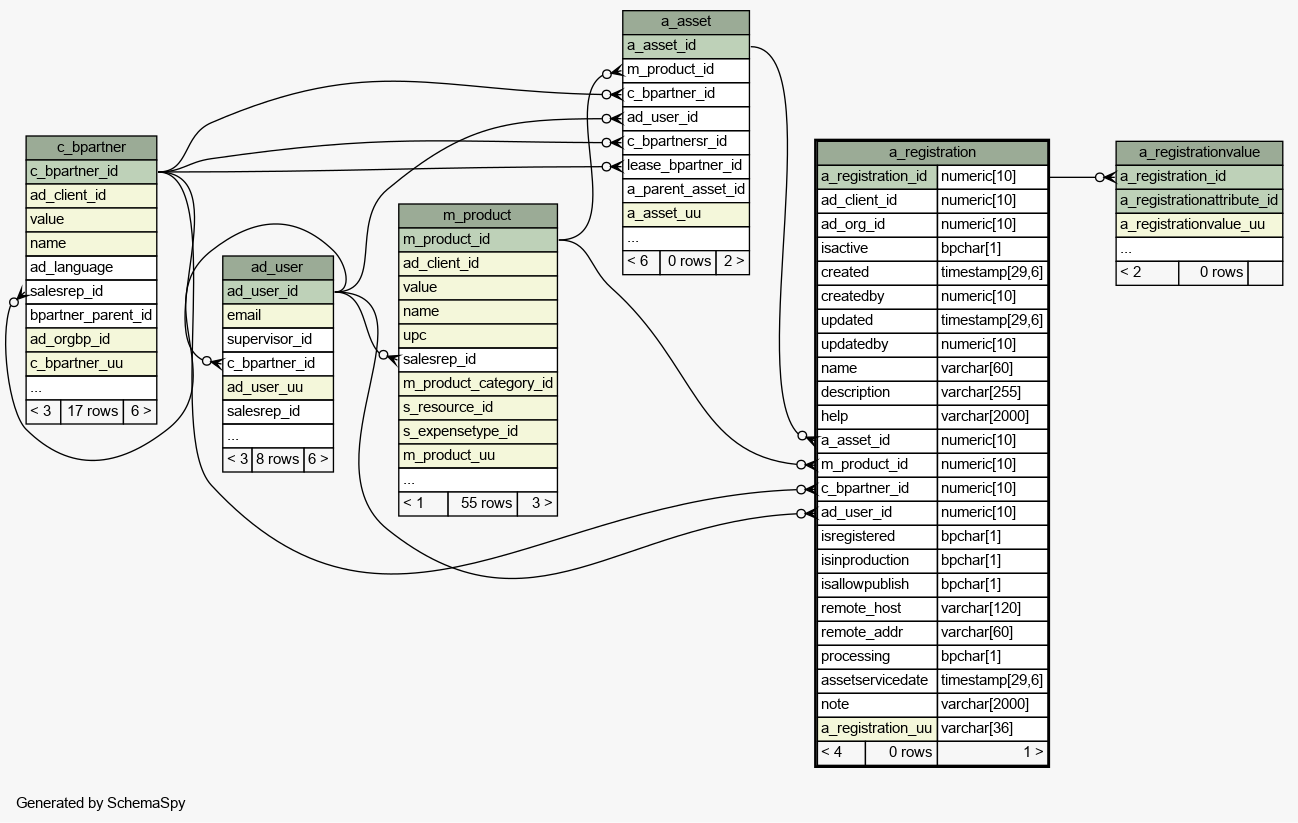The image size is (1298, 823).
Task: Select isallowpublish in a_registration
Action: pos(877,584)
